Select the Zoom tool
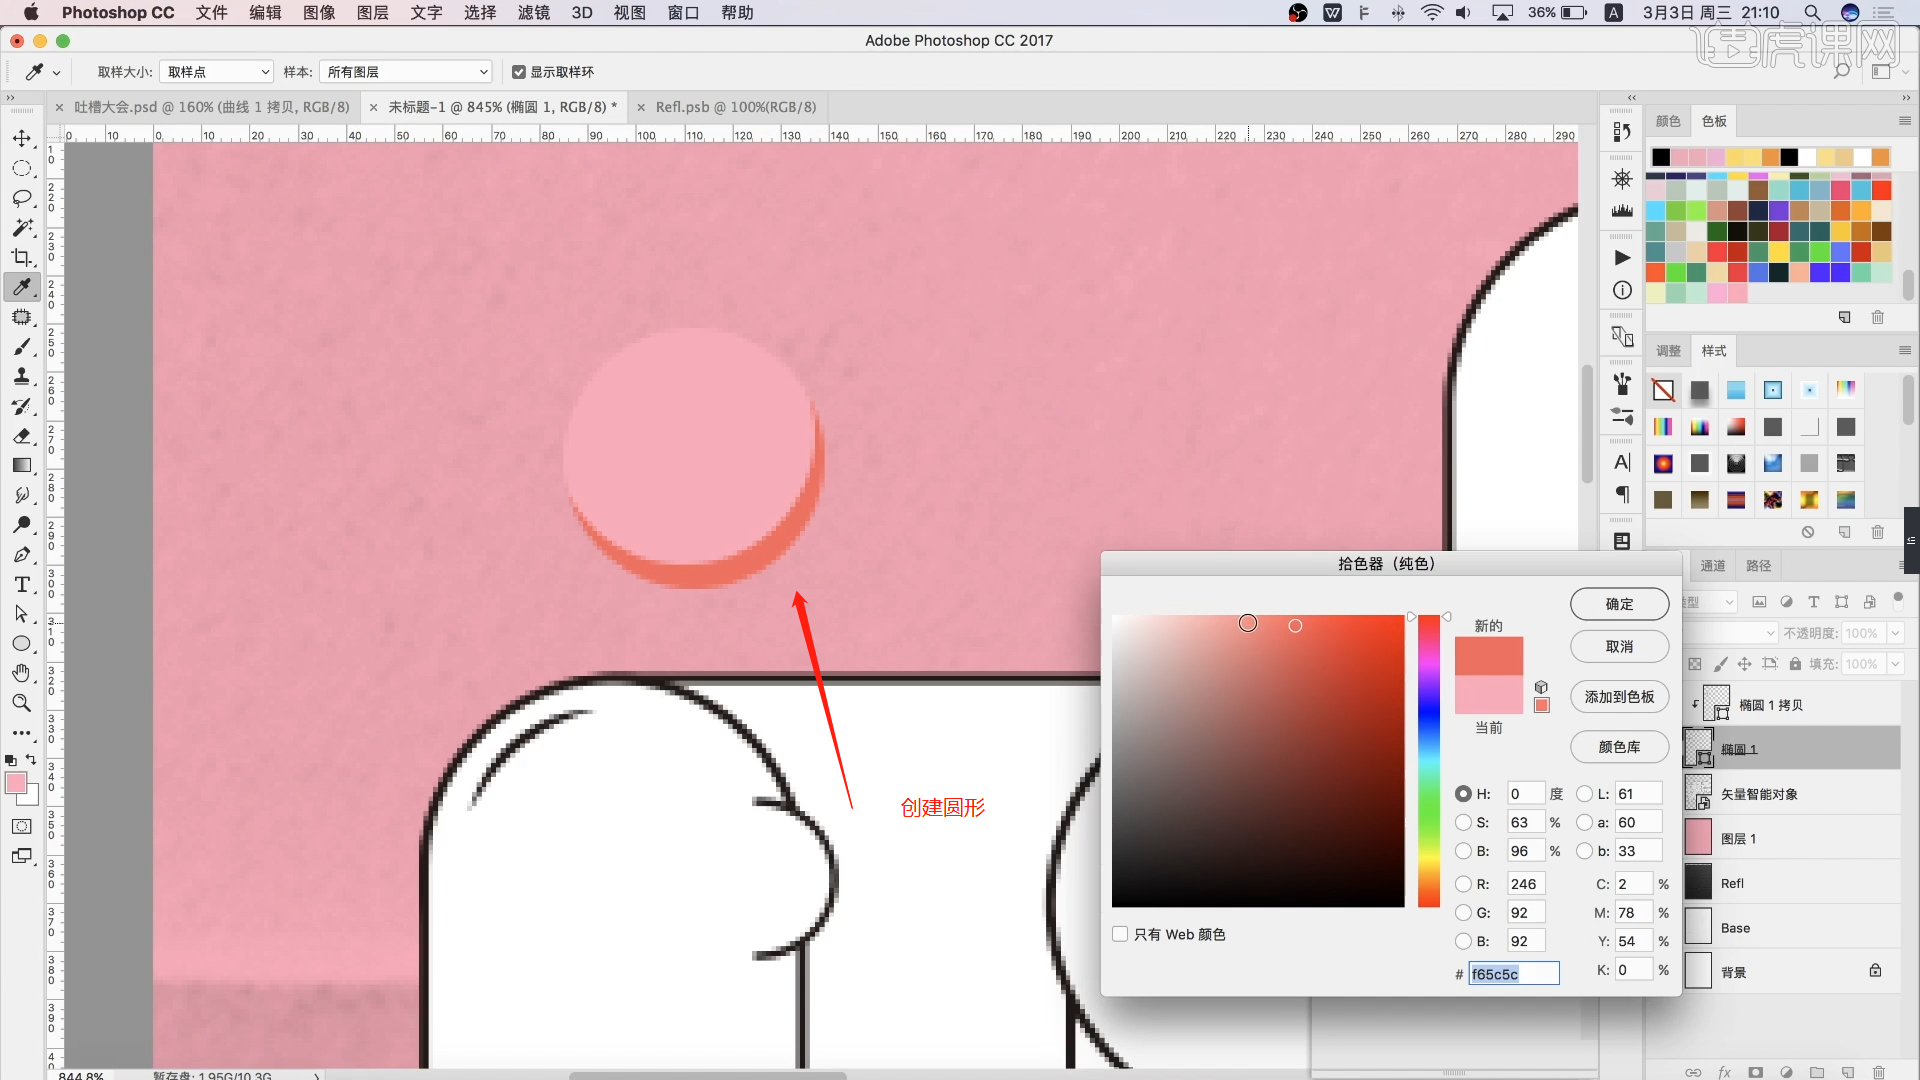This screenshot has height=1080, width=1920. (22, 703)
